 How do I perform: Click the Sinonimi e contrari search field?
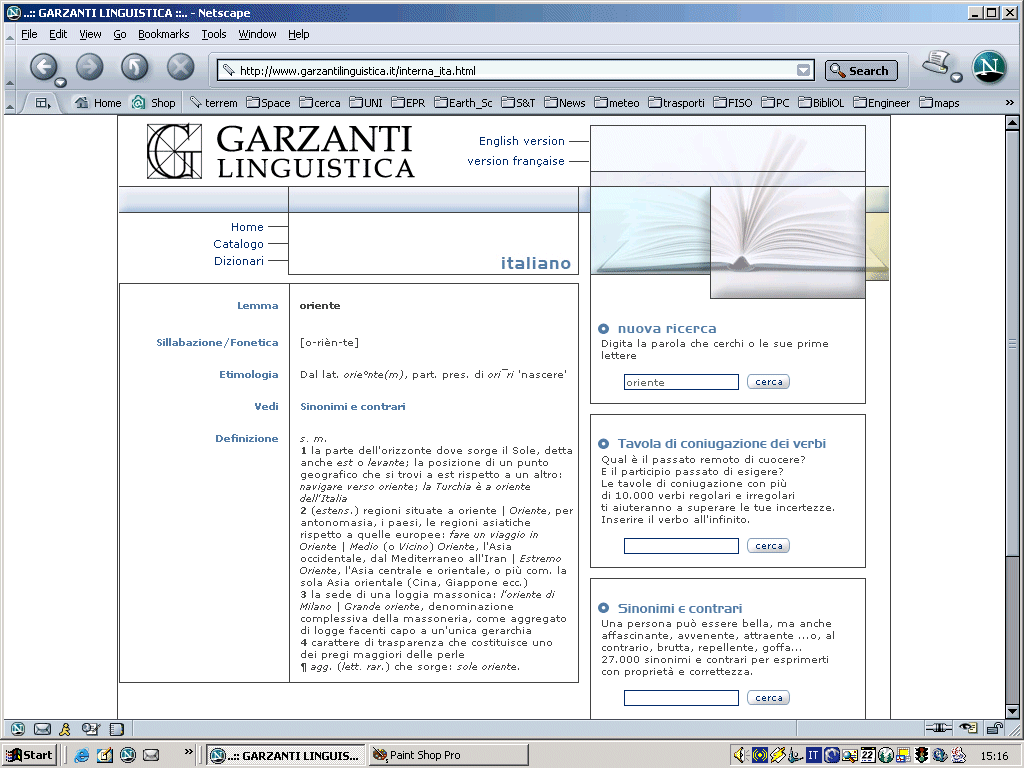point(681,698)
